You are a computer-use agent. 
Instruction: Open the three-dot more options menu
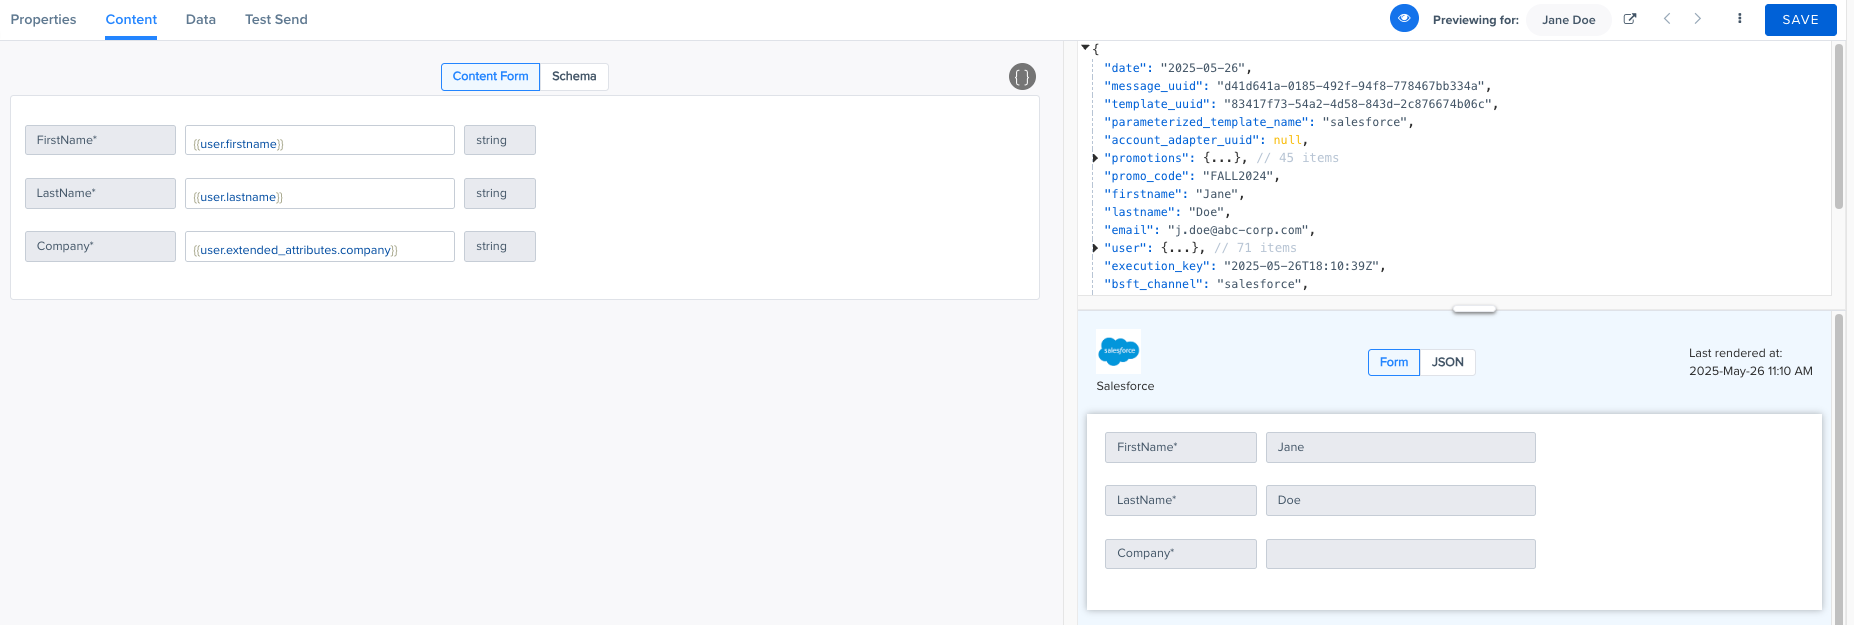1739,19
